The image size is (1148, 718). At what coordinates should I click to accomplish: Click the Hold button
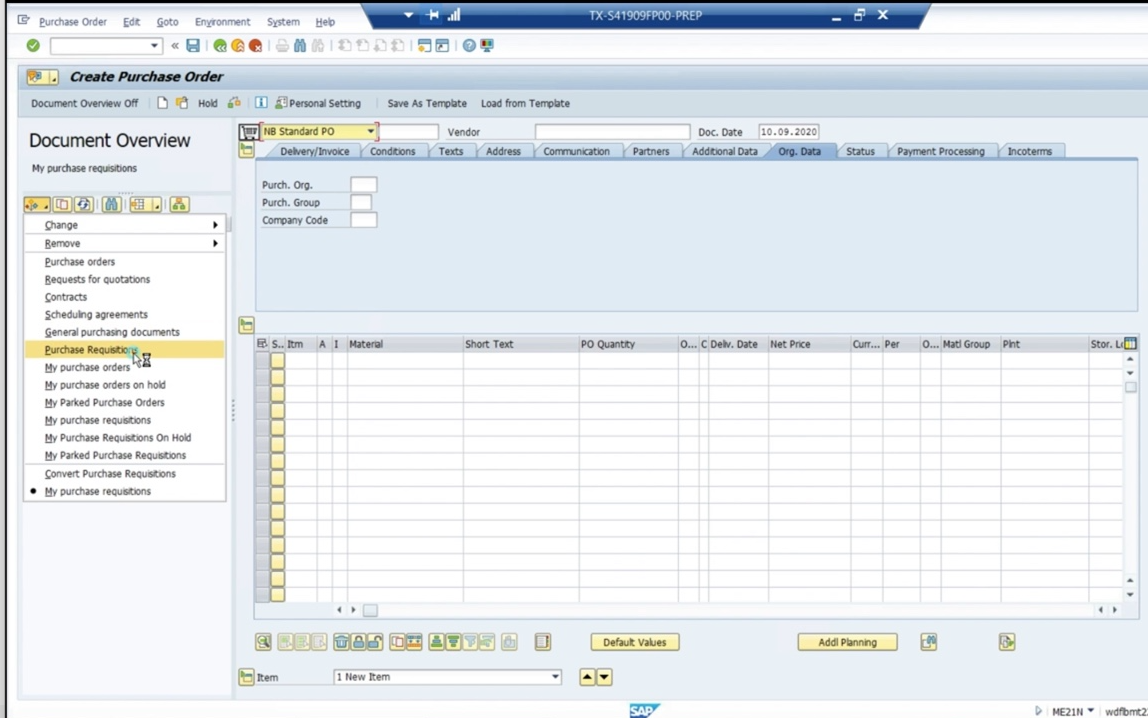(208, 103)
